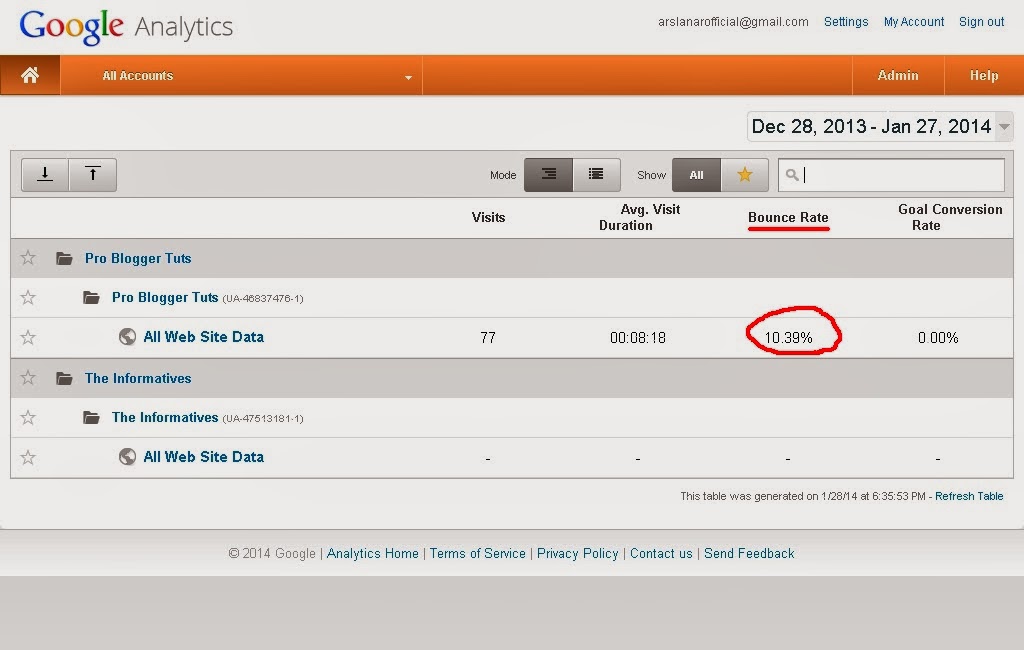Image resolution: width=1024 pixels, height=650 pixels.
Task: Open Pro Blogger Tuts property link
Action: 165,298
